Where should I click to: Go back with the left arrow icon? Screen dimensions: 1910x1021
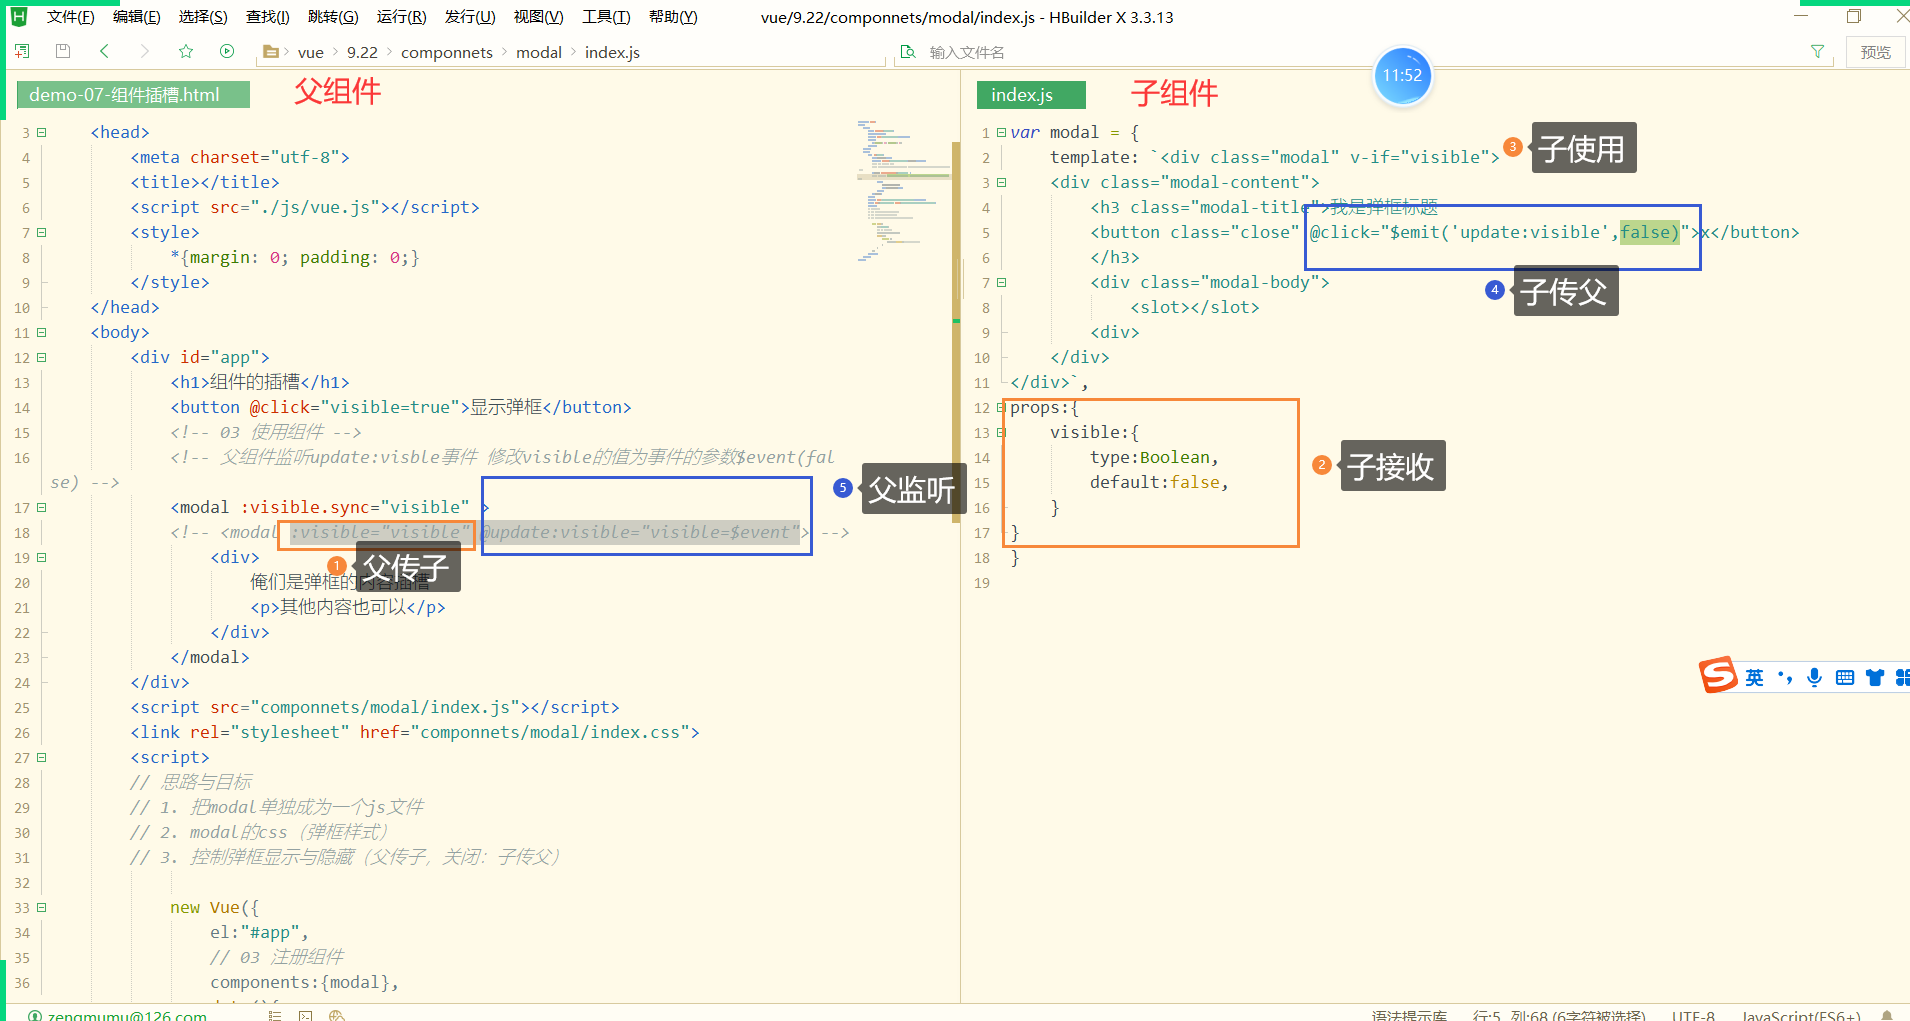click(x=104, y=51)
